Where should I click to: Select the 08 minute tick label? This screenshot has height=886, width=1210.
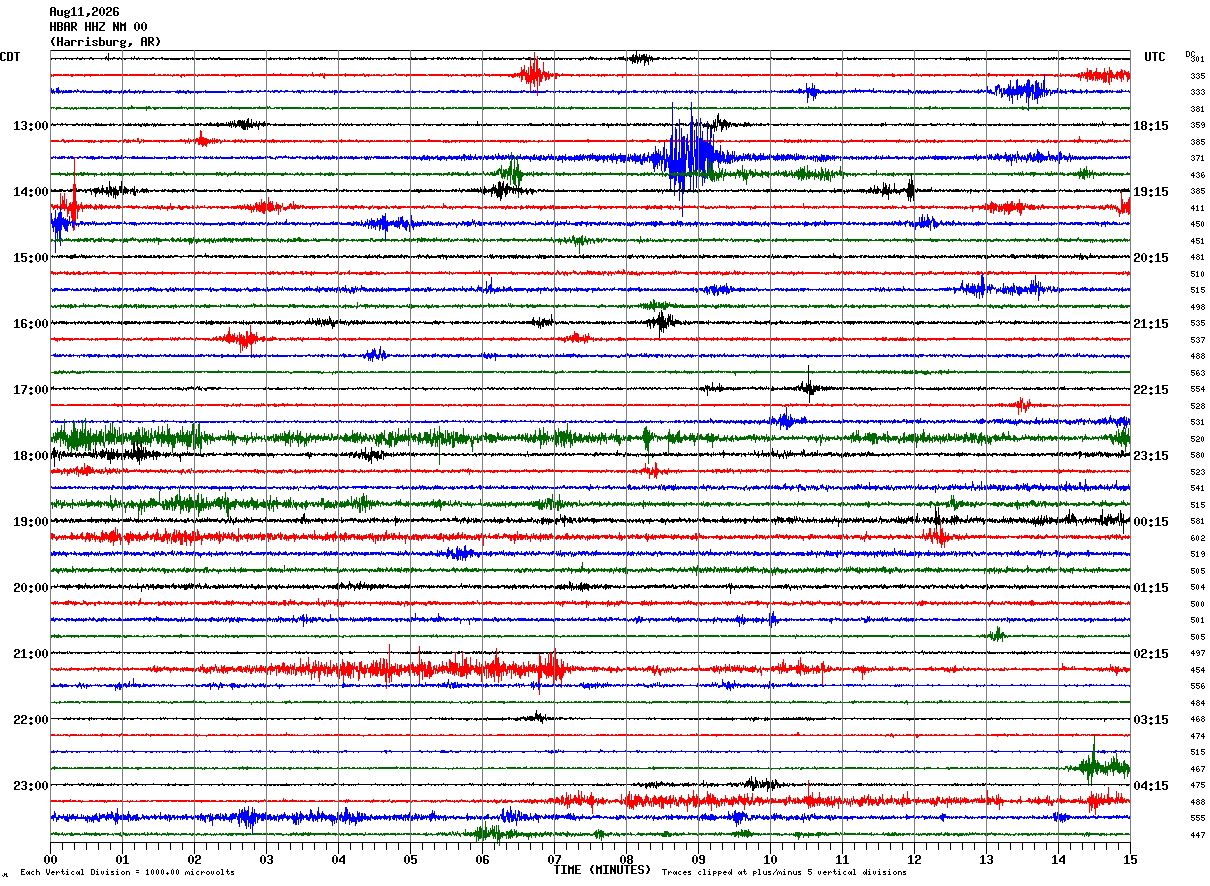click(x=626, y=859)
